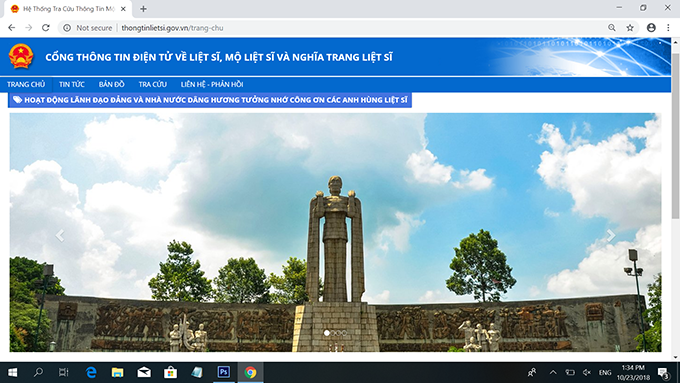Open a new browser tab
The height and width of the screenshot is (383, 680).
coord(143,9)
